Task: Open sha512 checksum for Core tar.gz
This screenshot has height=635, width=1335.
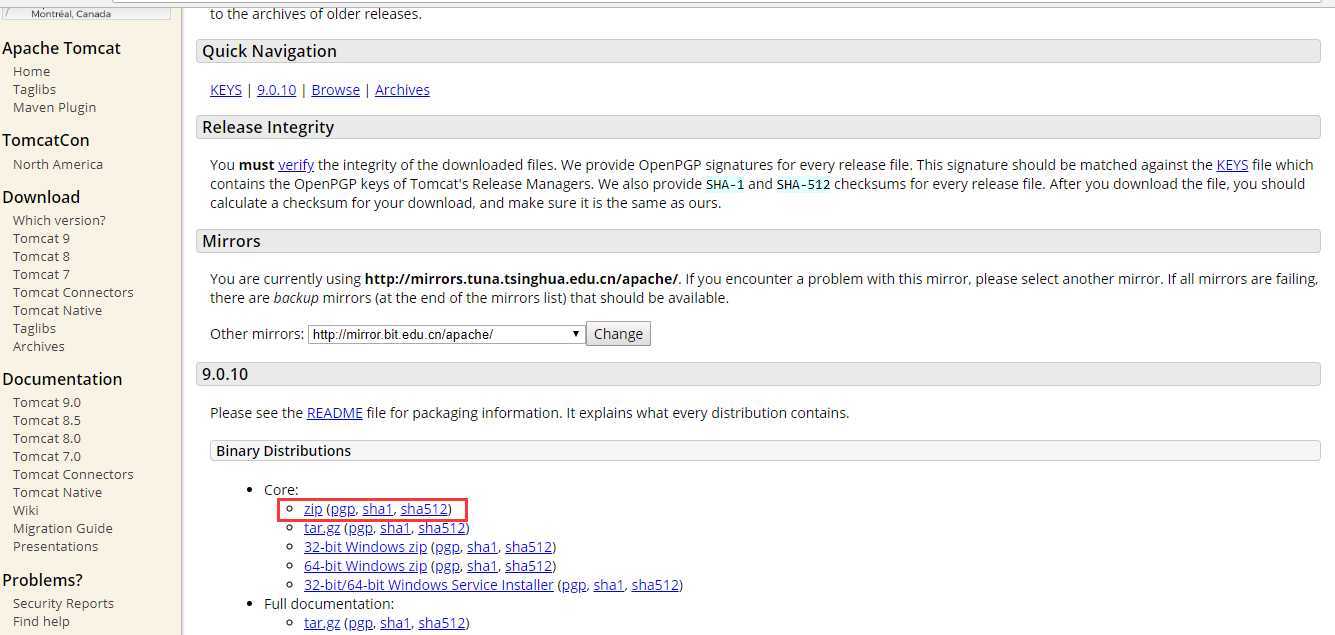Action: click(x=442, y=528)
